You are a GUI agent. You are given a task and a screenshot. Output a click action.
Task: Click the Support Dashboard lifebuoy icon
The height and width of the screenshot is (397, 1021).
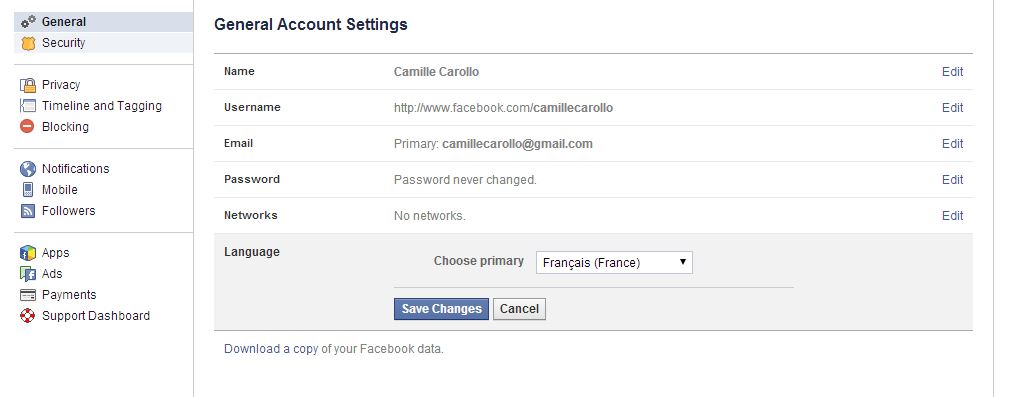[x=27, y=316]
